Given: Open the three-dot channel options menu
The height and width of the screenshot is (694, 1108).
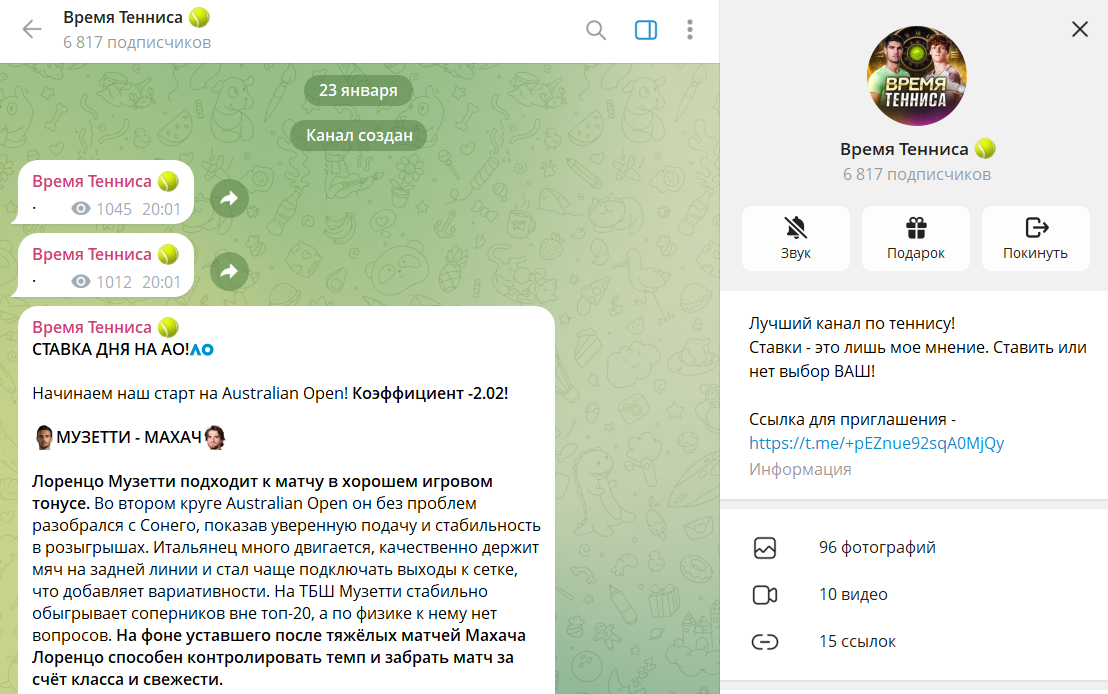Looking at the screenshot, I should click(x=690, y=30).
